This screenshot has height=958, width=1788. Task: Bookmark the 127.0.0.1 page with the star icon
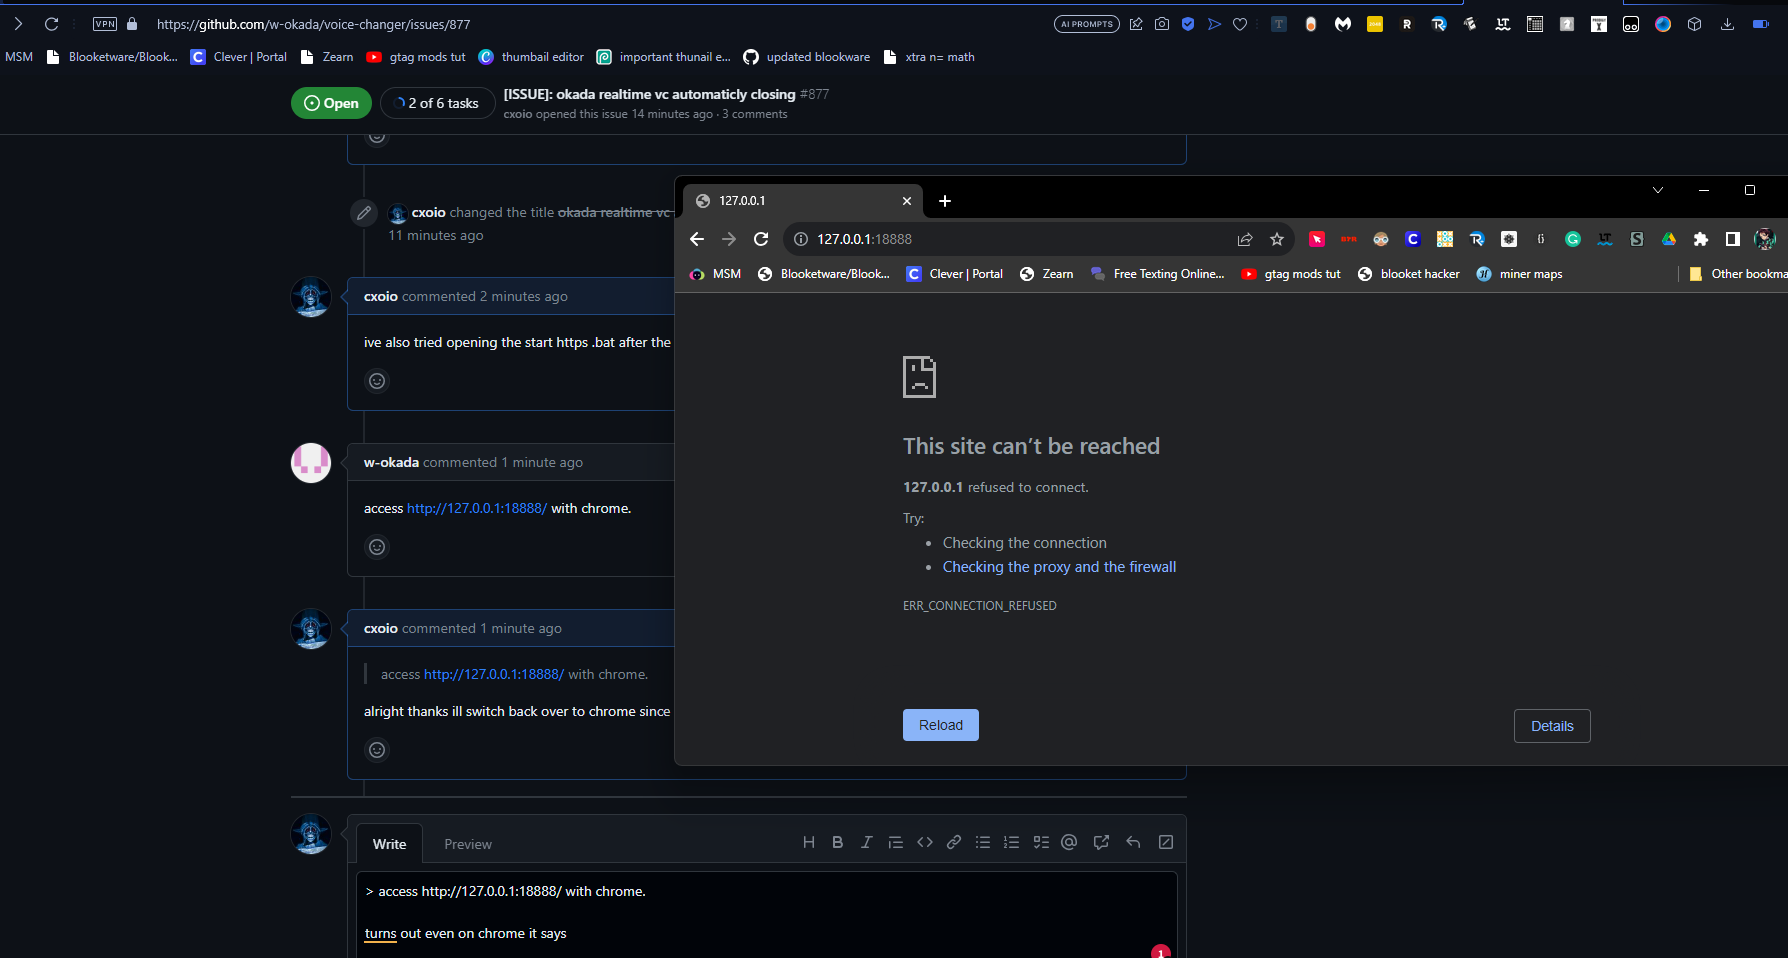[x=1277, y=239]
